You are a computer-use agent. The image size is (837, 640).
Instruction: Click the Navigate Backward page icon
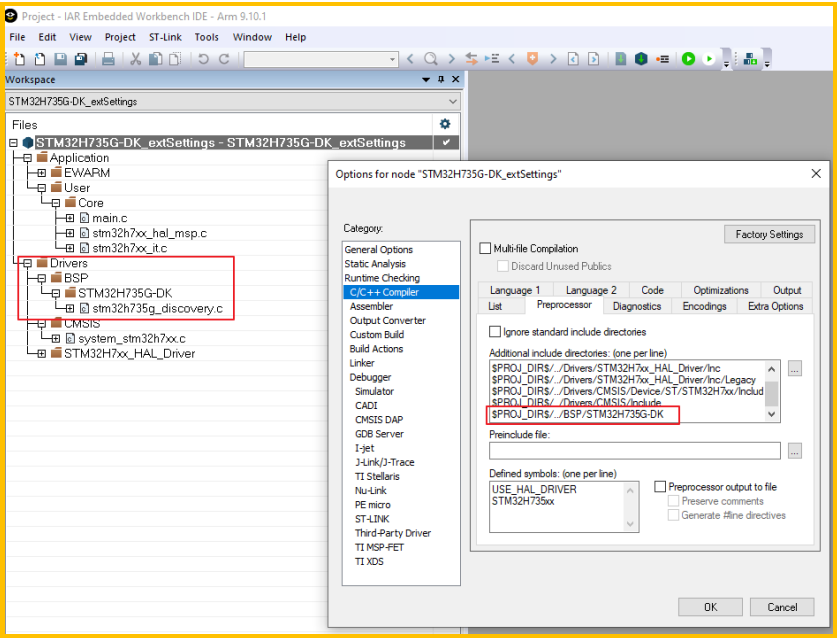573,59
